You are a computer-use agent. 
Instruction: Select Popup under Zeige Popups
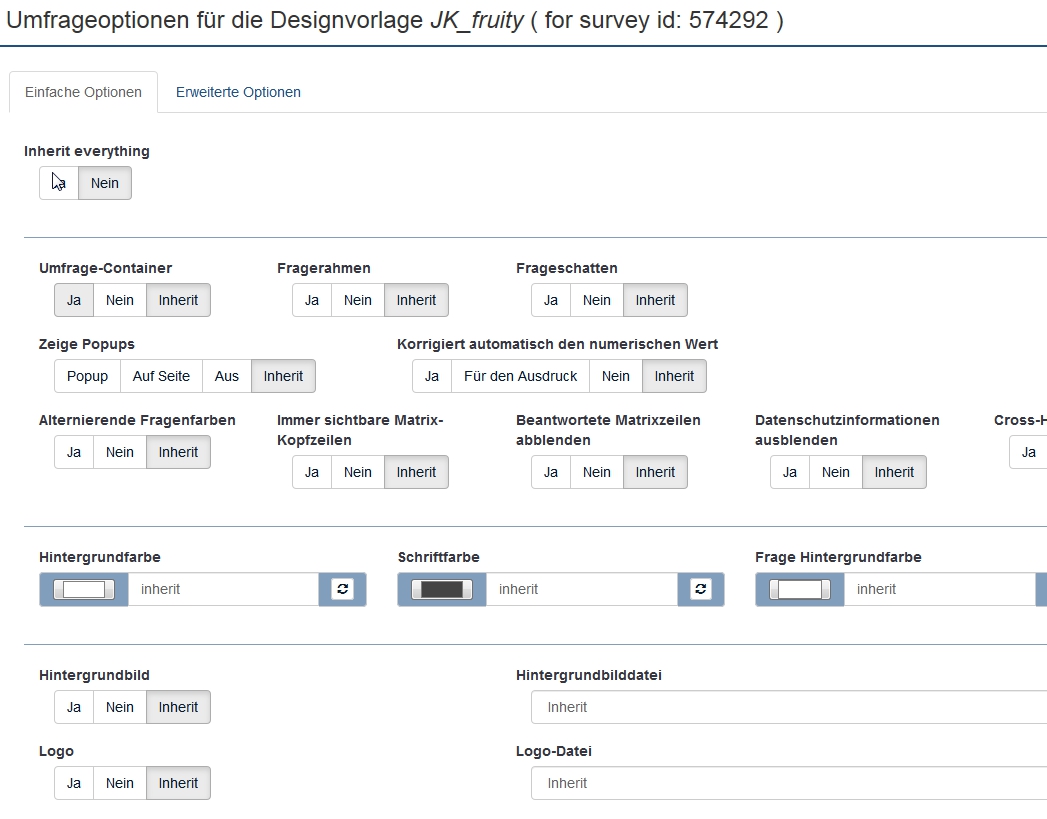point(87,376)
